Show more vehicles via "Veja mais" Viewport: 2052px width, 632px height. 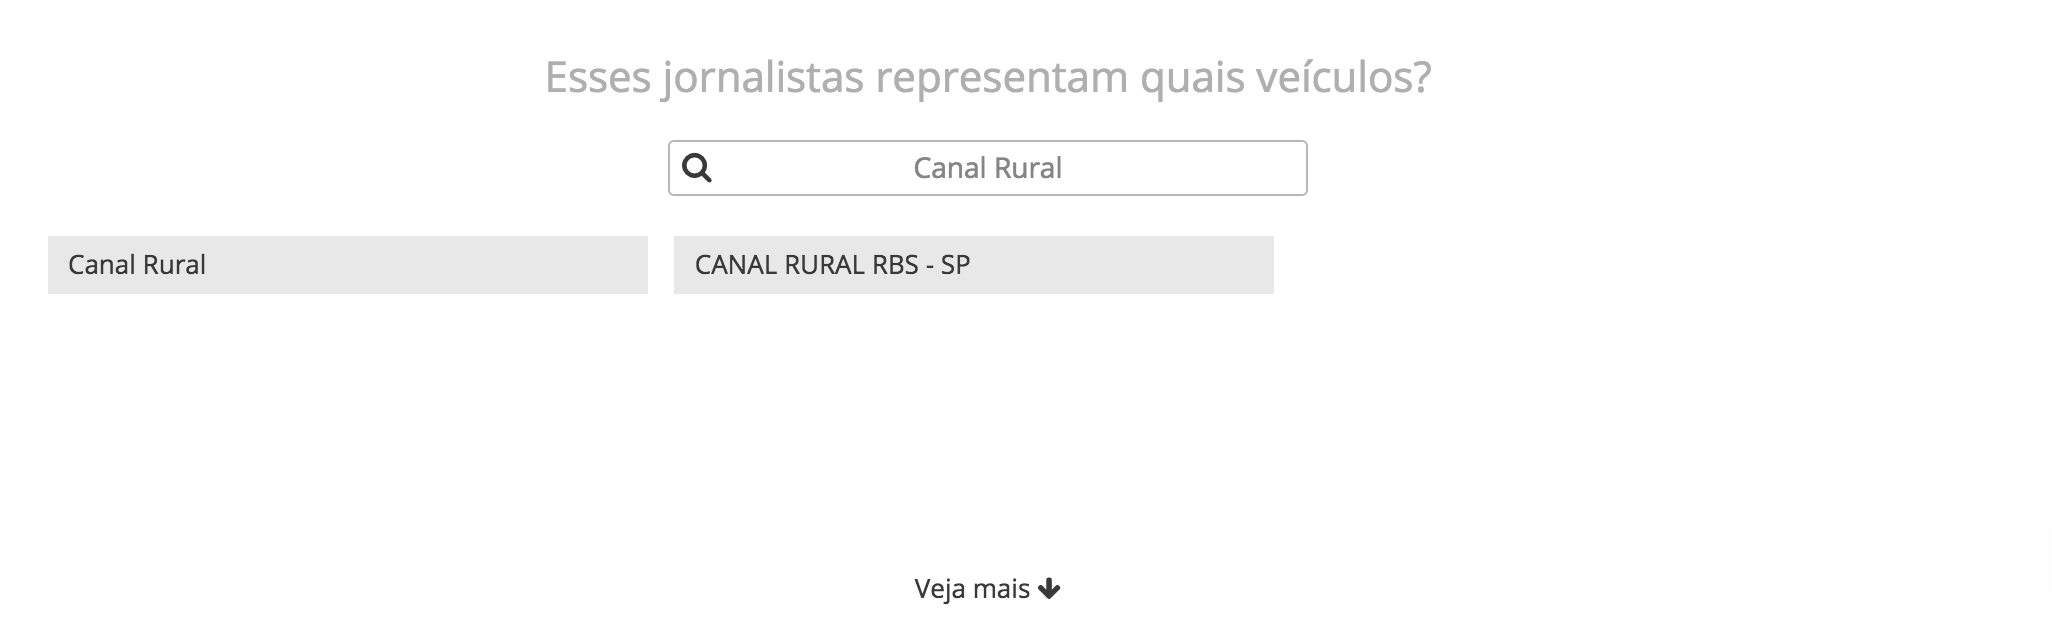tap(972, 589)
